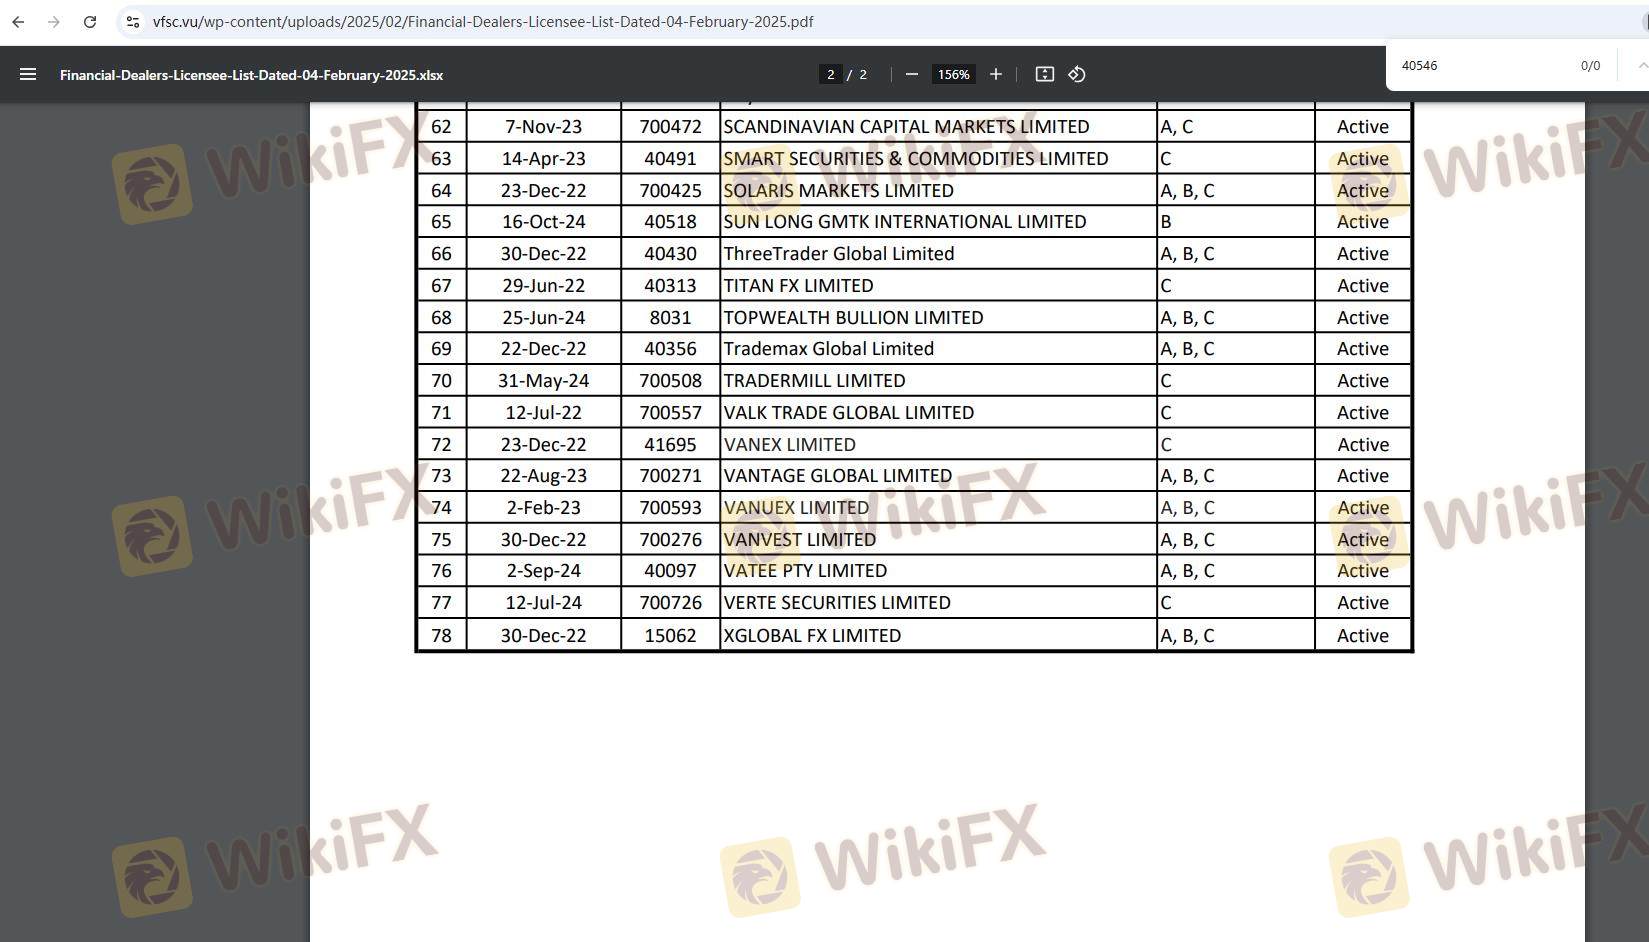Click the date 22-Aug-23
Image resolution: width=1649 pixels, height=942 pixels.
543,476
